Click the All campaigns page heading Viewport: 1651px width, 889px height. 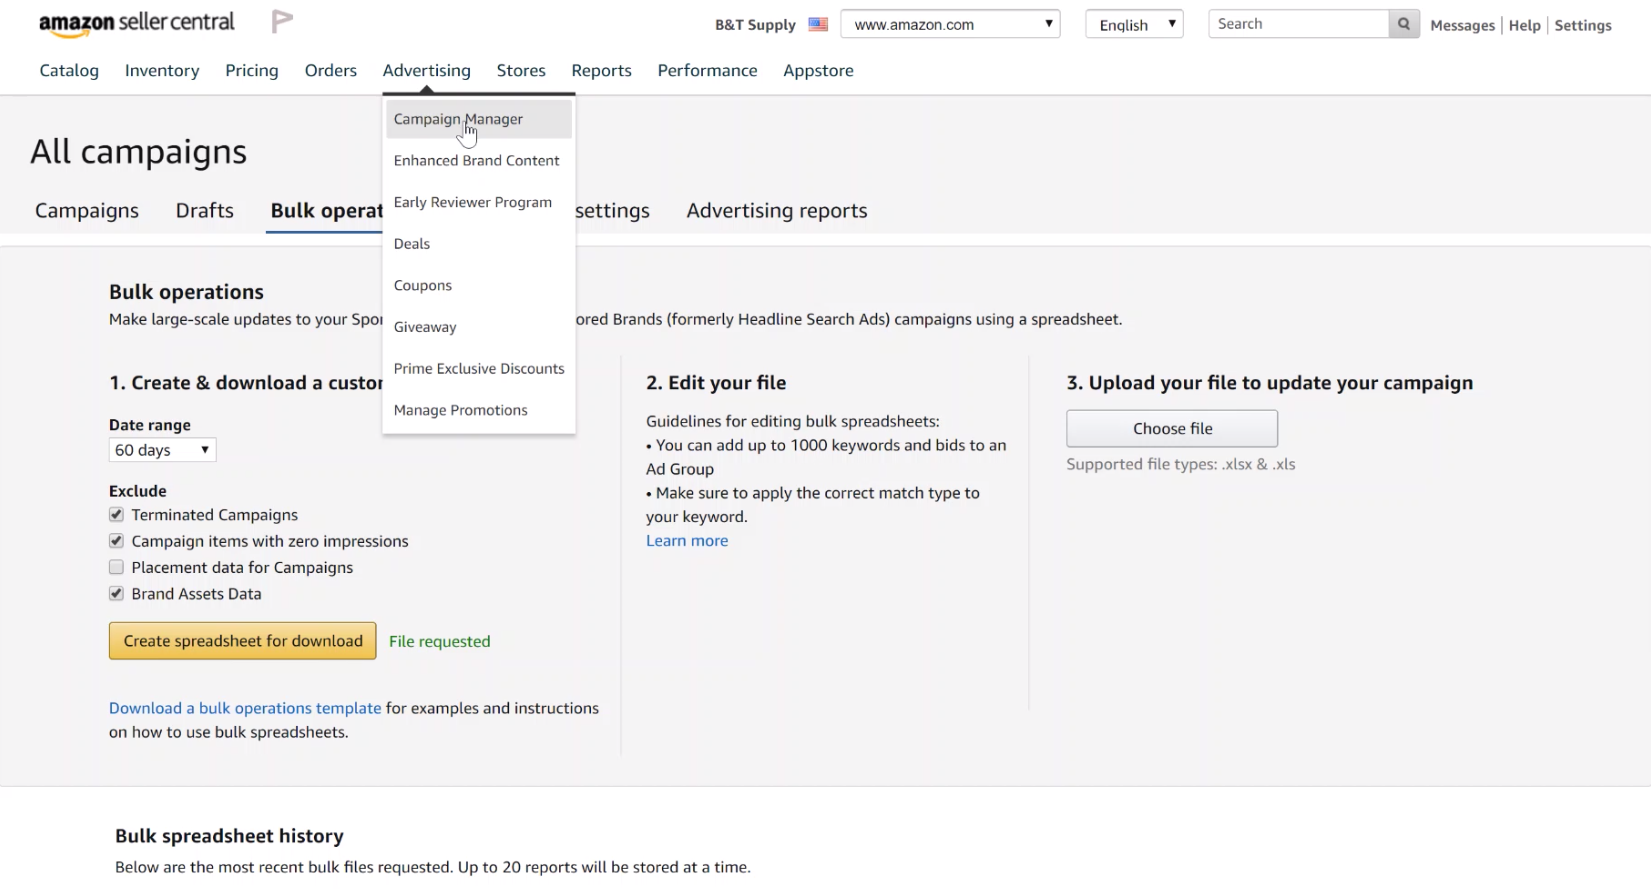[139, 152]
